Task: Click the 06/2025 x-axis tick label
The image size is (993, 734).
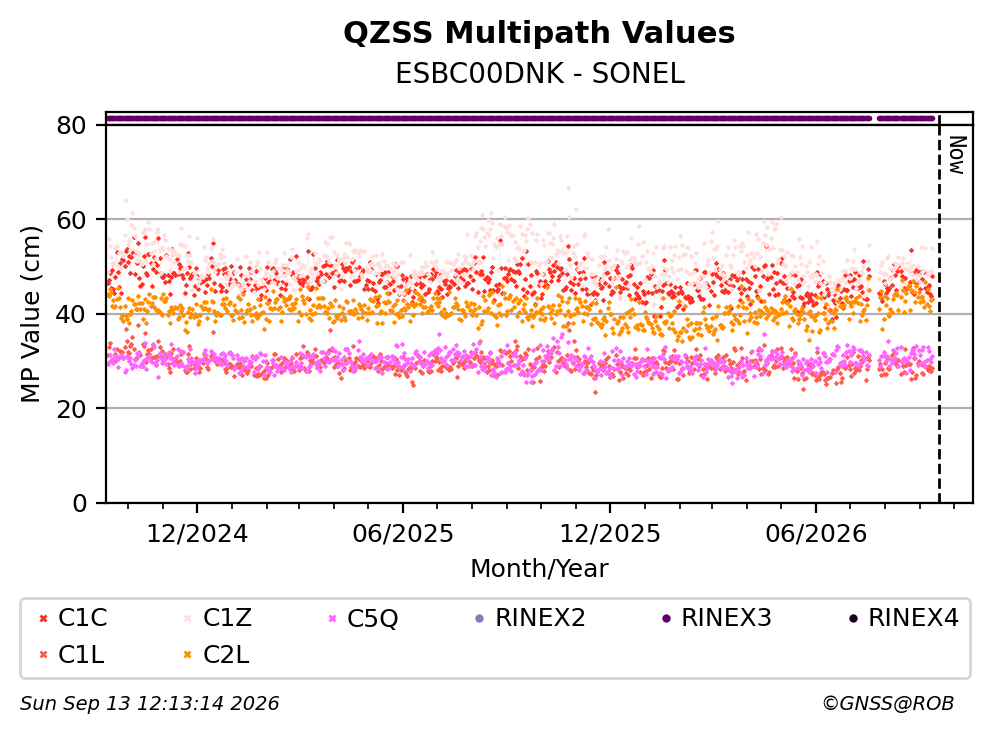Action: click(x=403, y=534)
